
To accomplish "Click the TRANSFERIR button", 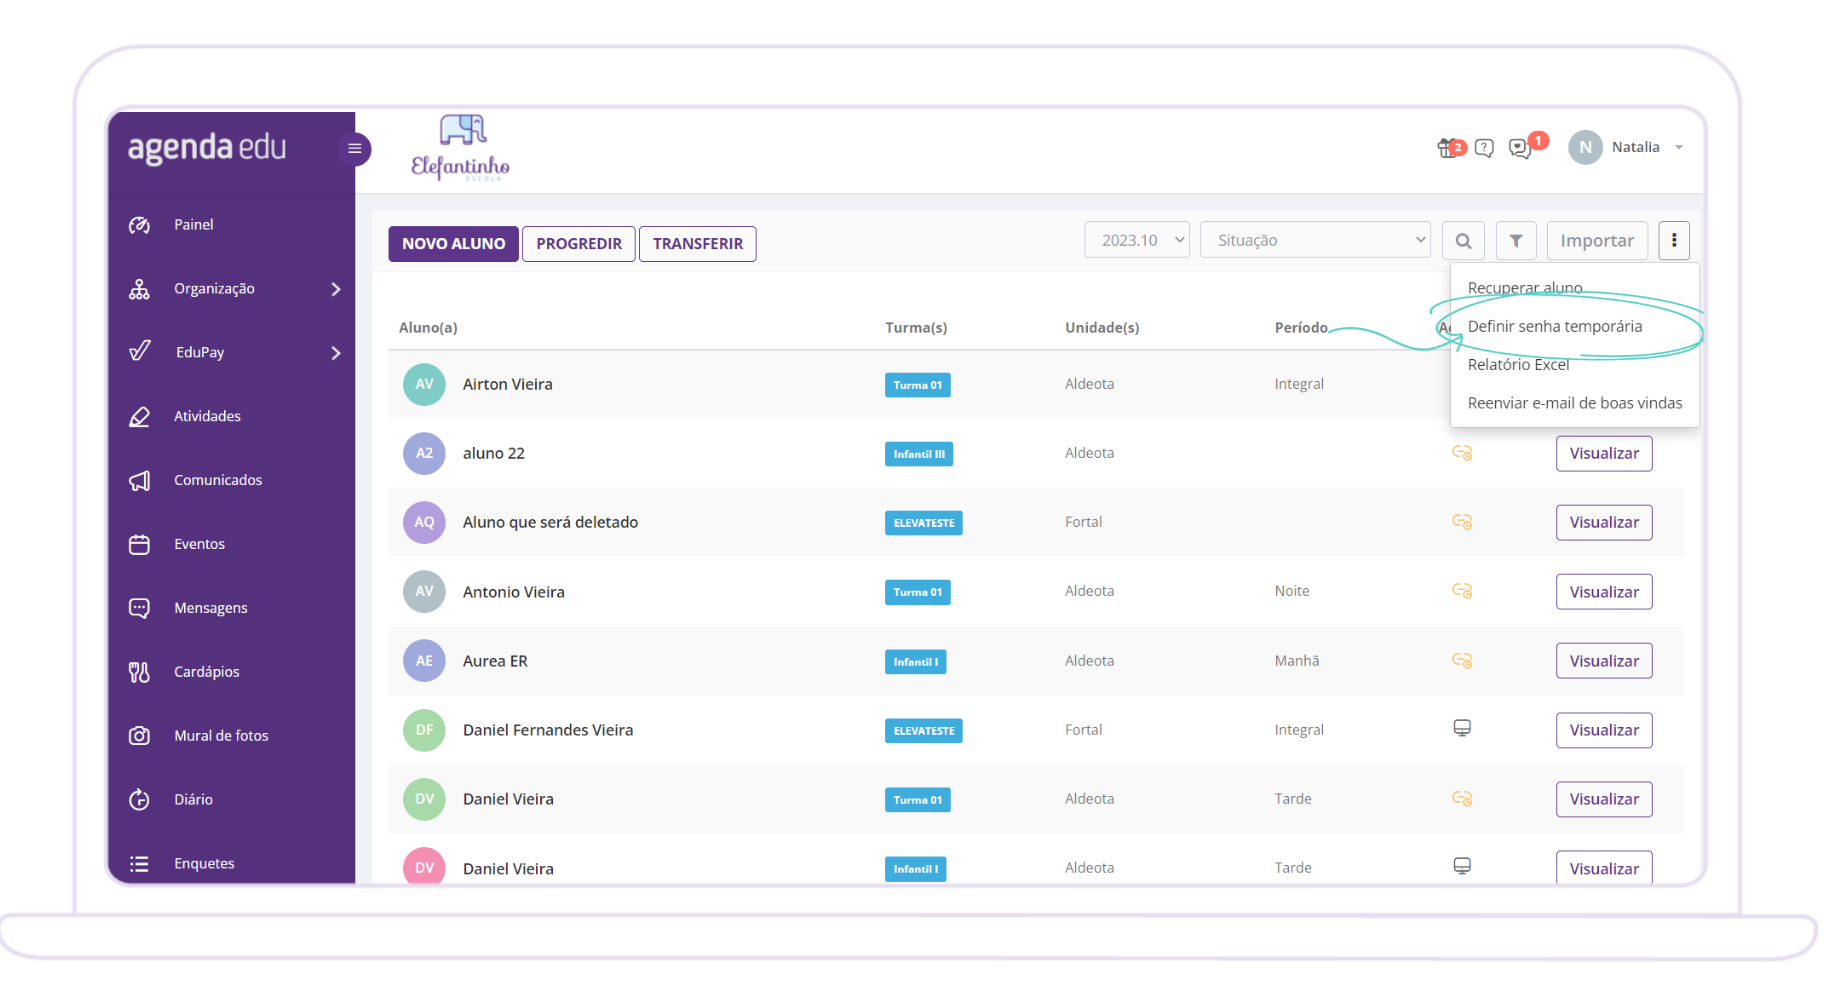I will point(698,244).
